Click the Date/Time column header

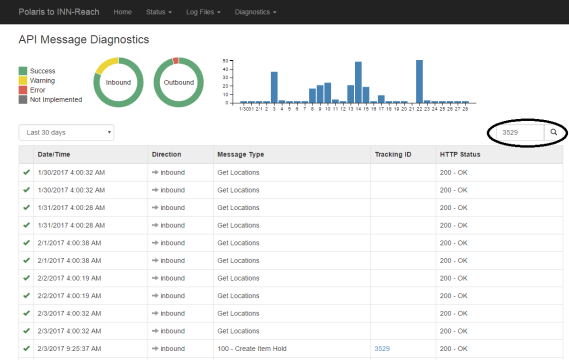coord(54,154)
